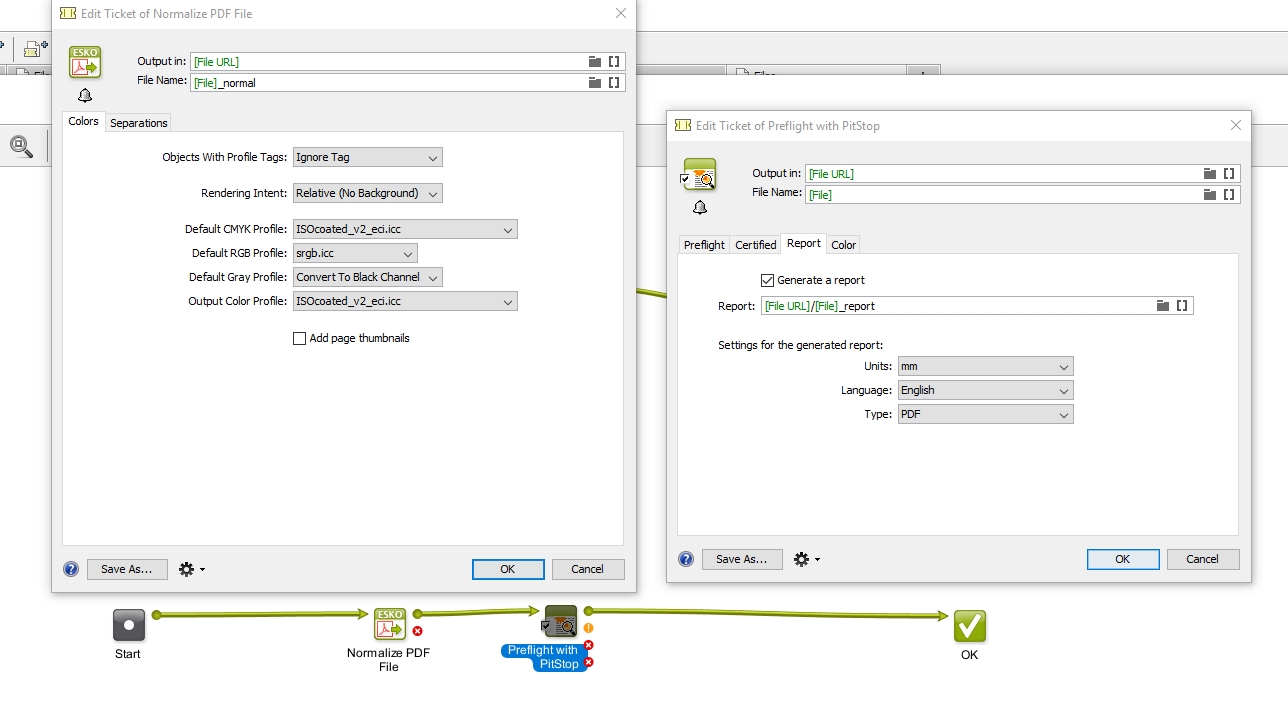Click Save As in Preflight dialog

(742, 559)
